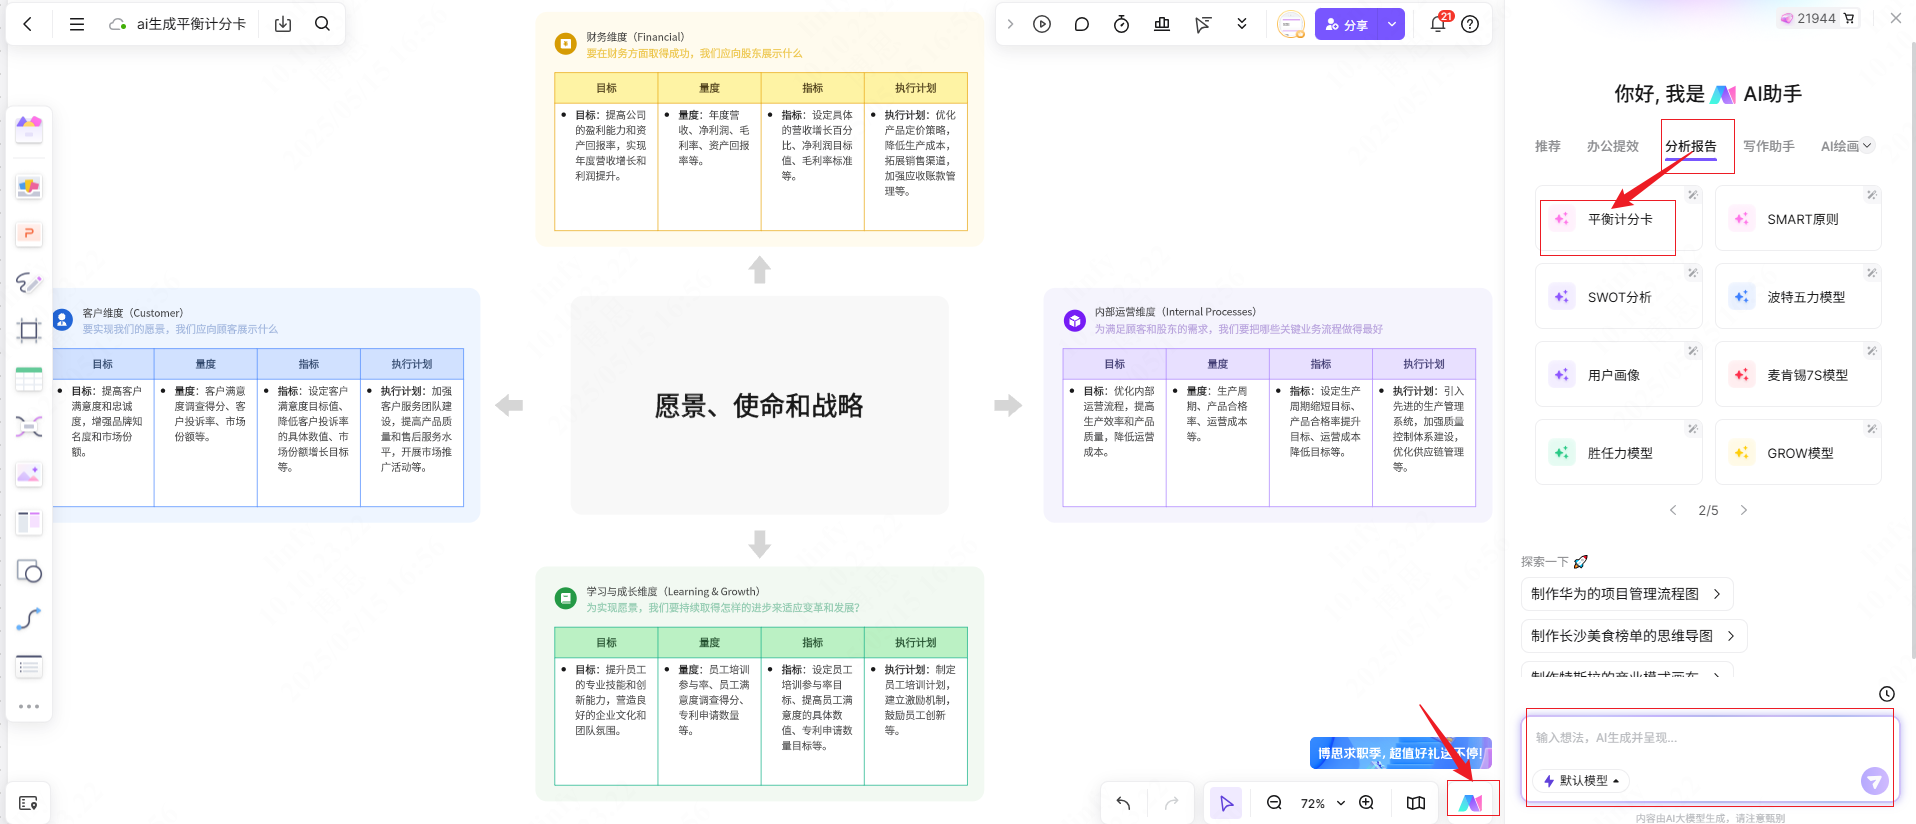
Task: Select the mind map tool
Action: click(x=29, y=427)
